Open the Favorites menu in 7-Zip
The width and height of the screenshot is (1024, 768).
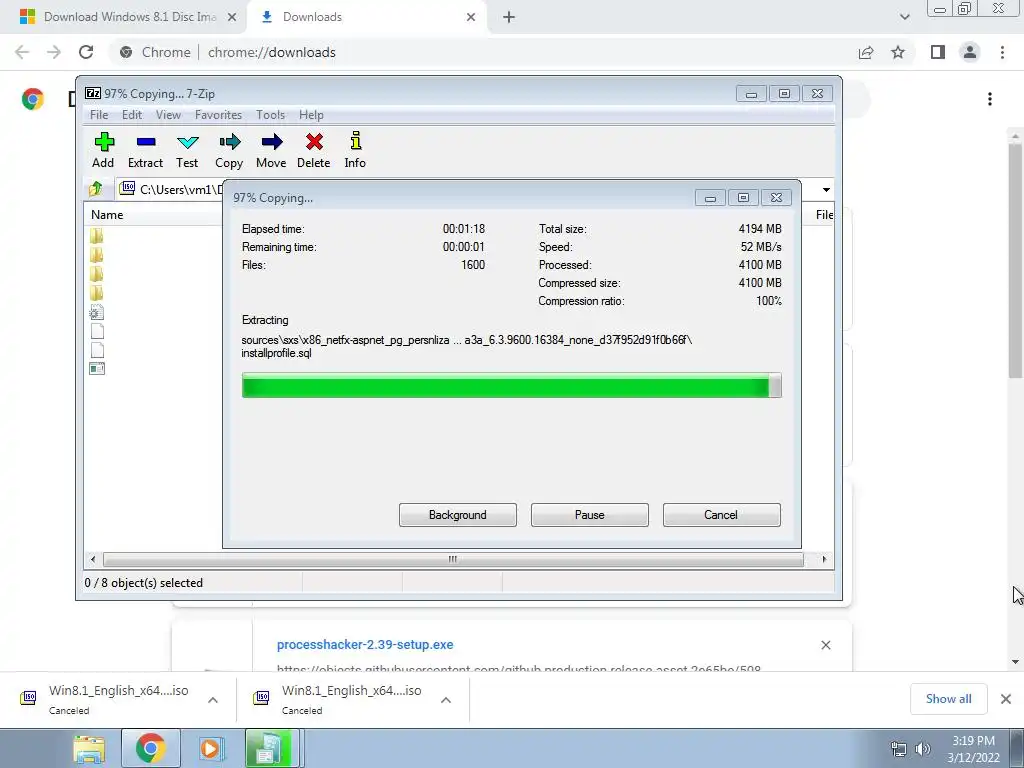pyautogui.click(x=218, y=115)
